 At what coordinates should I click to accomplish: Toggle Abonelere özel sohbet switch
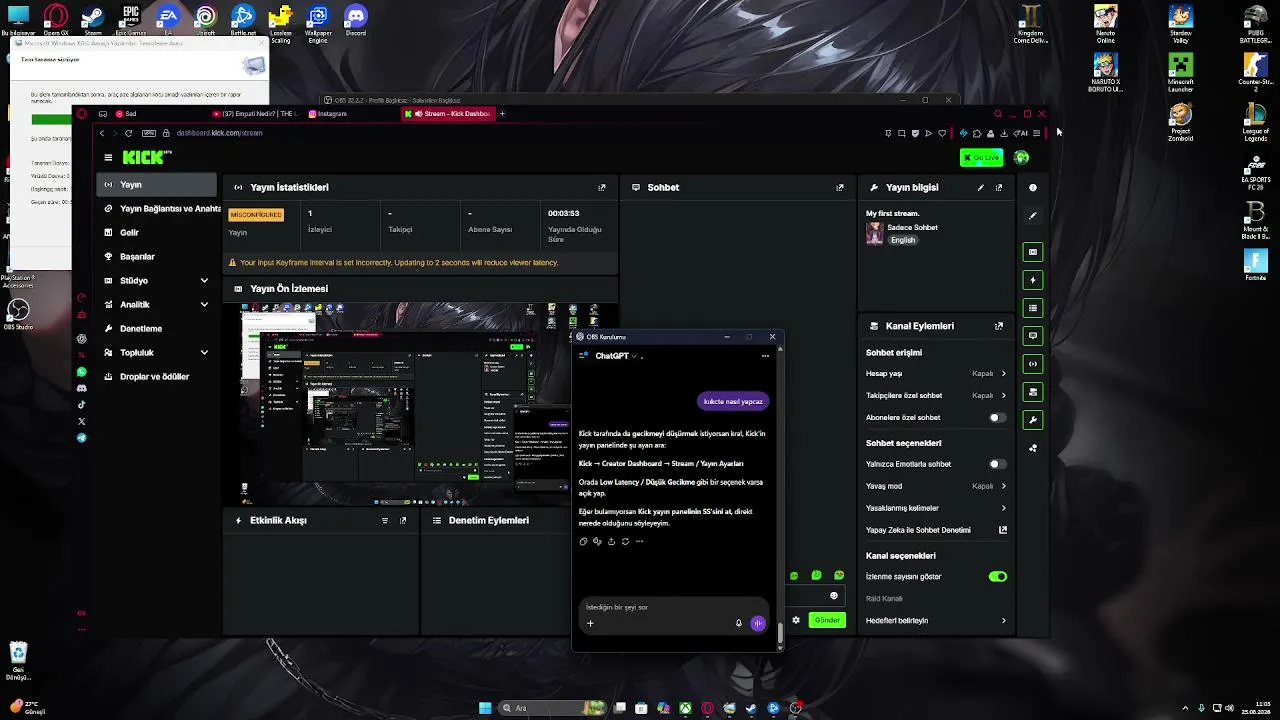click(x=997, y=417)
